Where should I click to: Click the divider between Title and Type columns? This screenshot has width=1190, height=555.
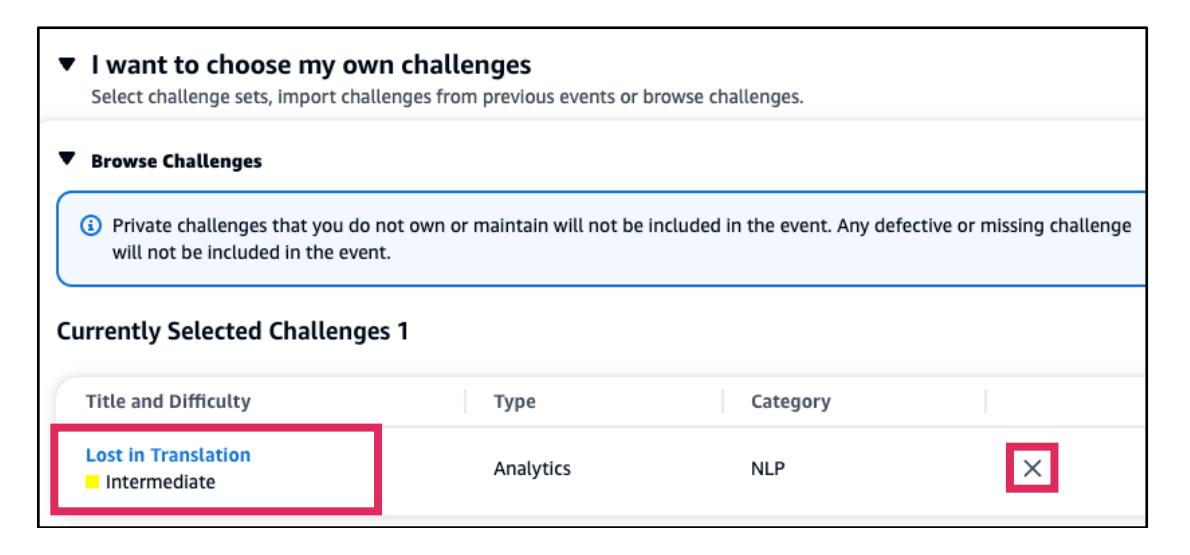click(466, 402)
